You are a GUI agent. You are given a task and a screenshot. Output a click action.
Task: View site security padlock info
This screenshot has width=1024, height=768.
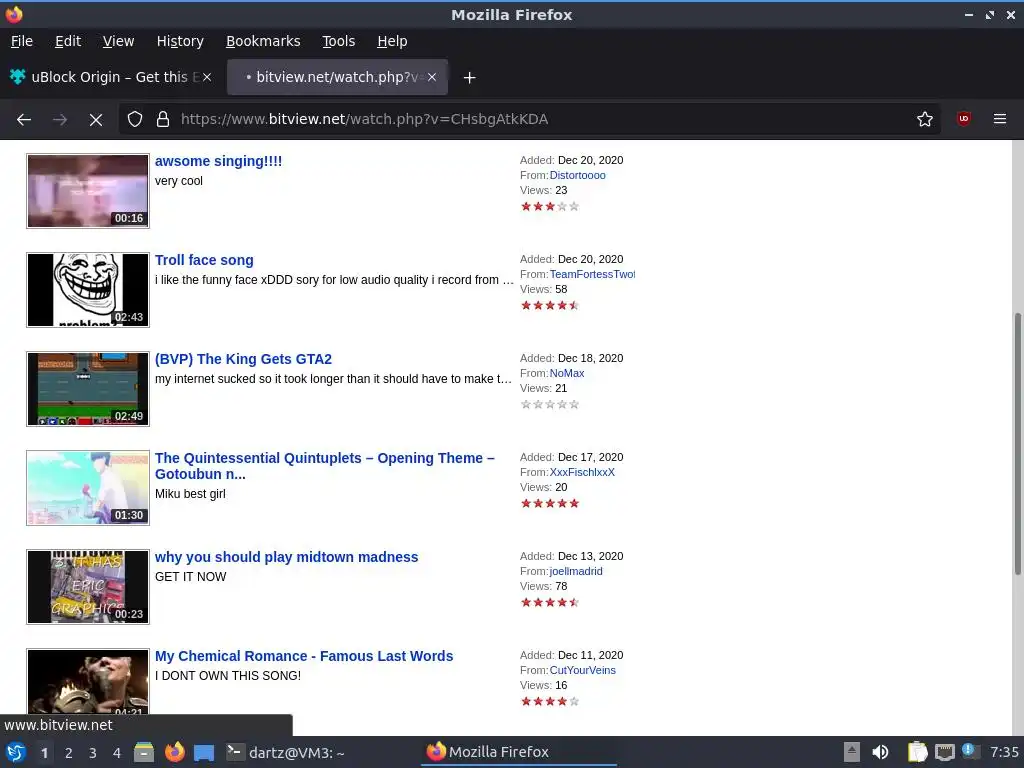[163, 120]
